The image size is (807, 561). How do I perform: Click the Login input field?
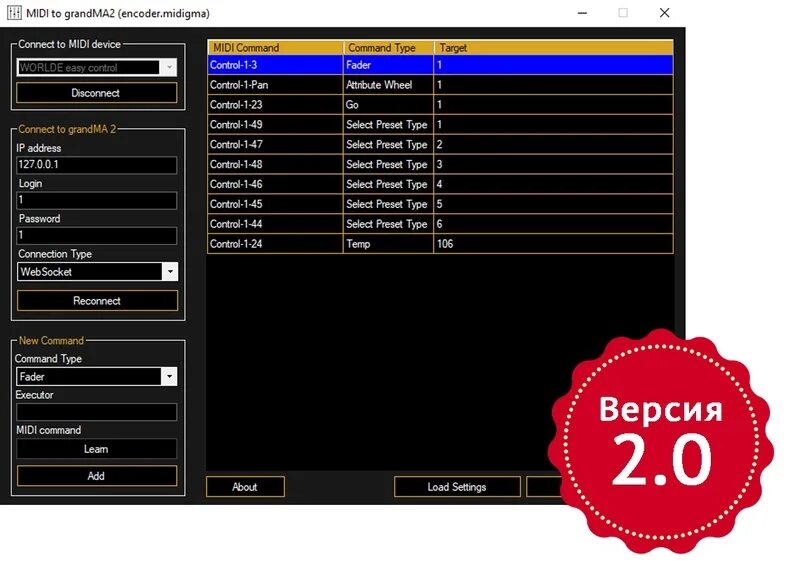coord(96,200)
